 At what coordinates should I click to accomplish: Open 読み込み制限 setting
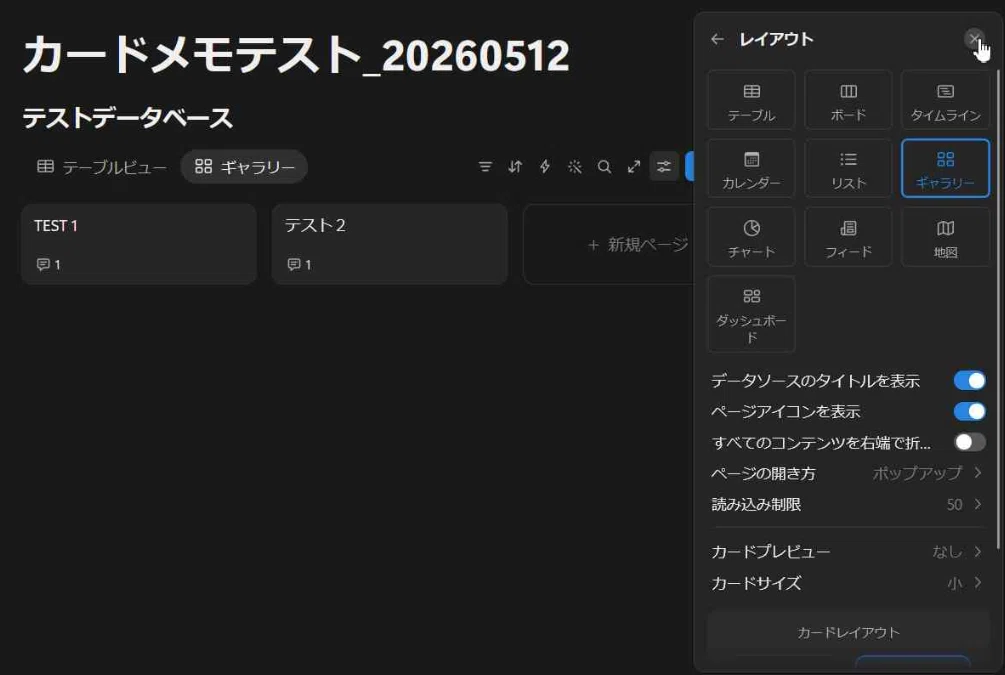pyautogui.click(x=847, y=504)
